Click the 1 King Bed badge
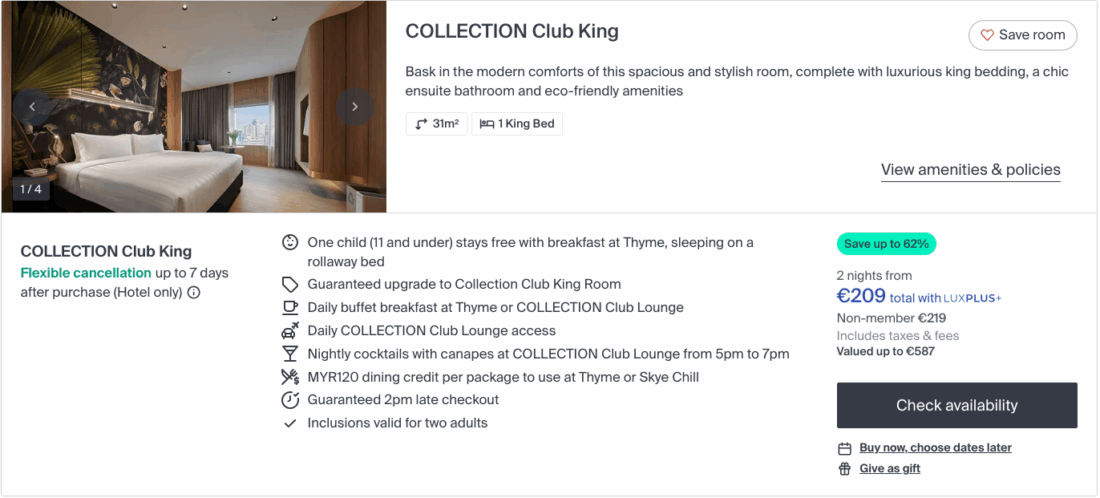This screenshot has width=1100, height=498. tap(517, 124)
